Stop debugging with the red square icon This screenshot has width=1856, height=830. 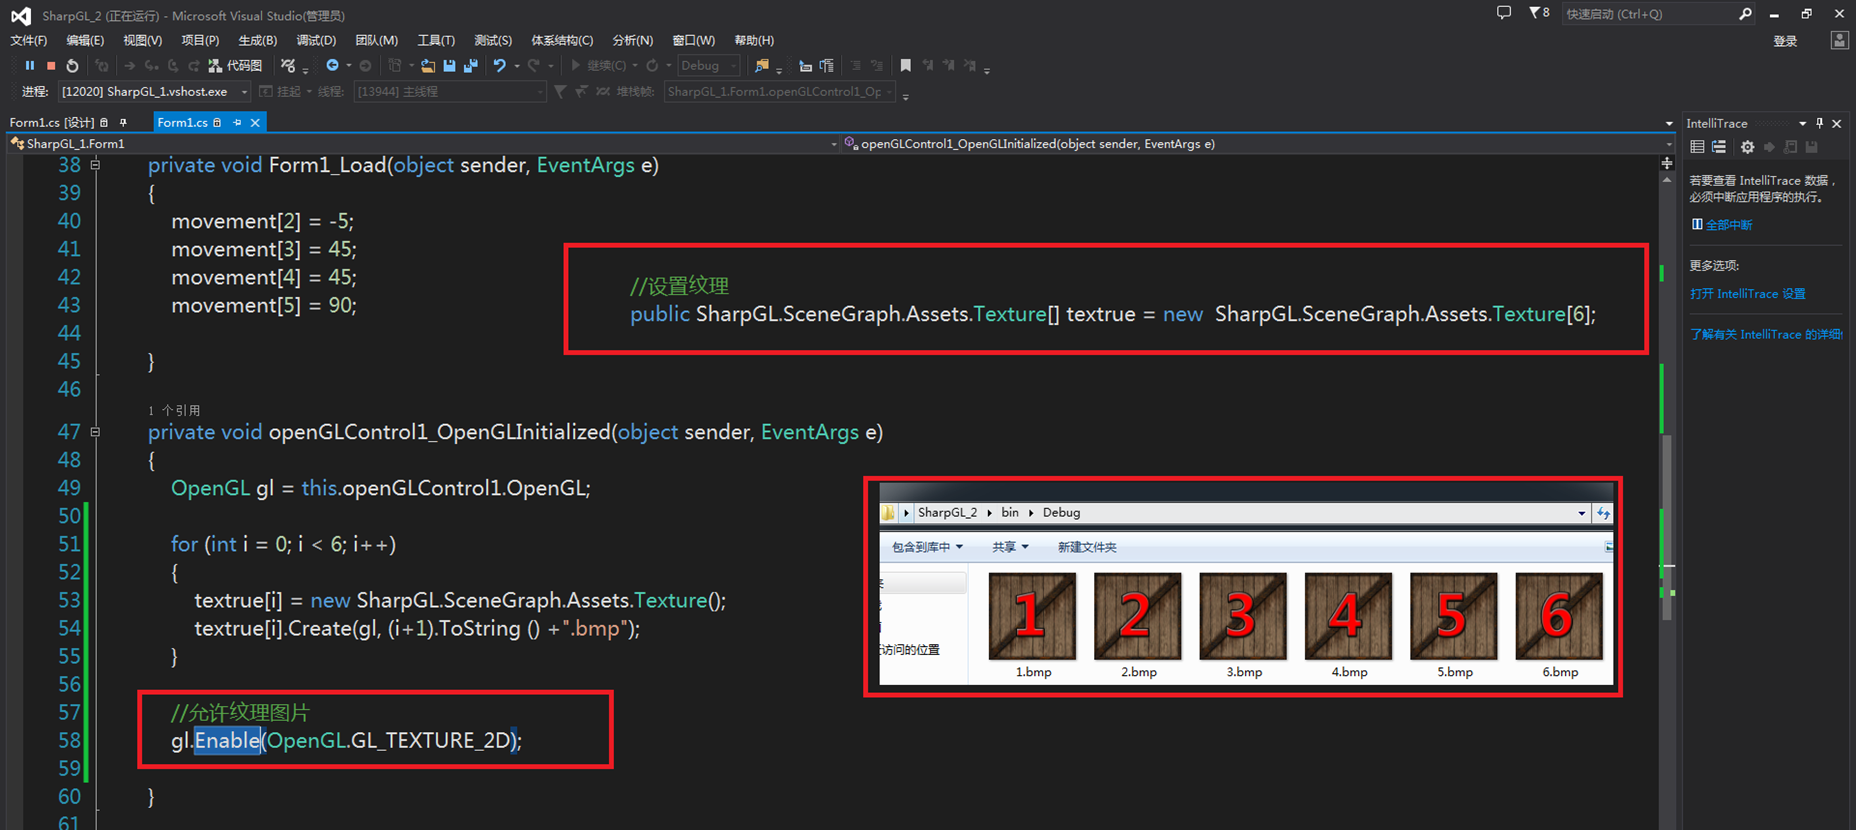click(51, 66)
